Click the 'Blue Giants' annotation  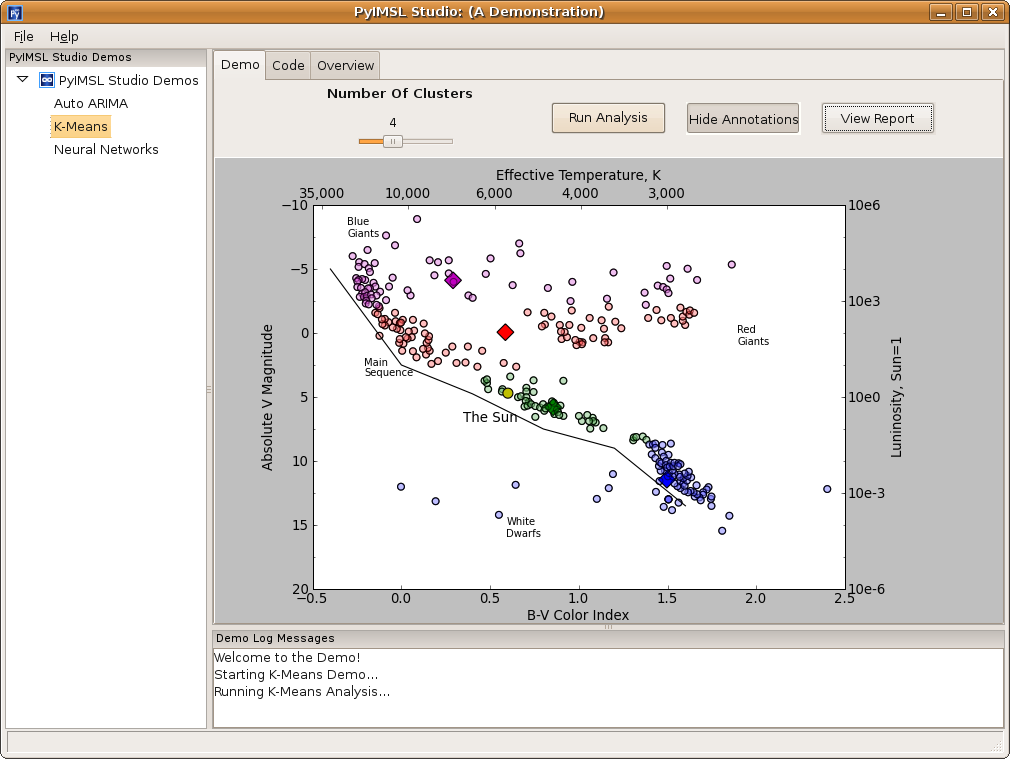pos(363,227)
